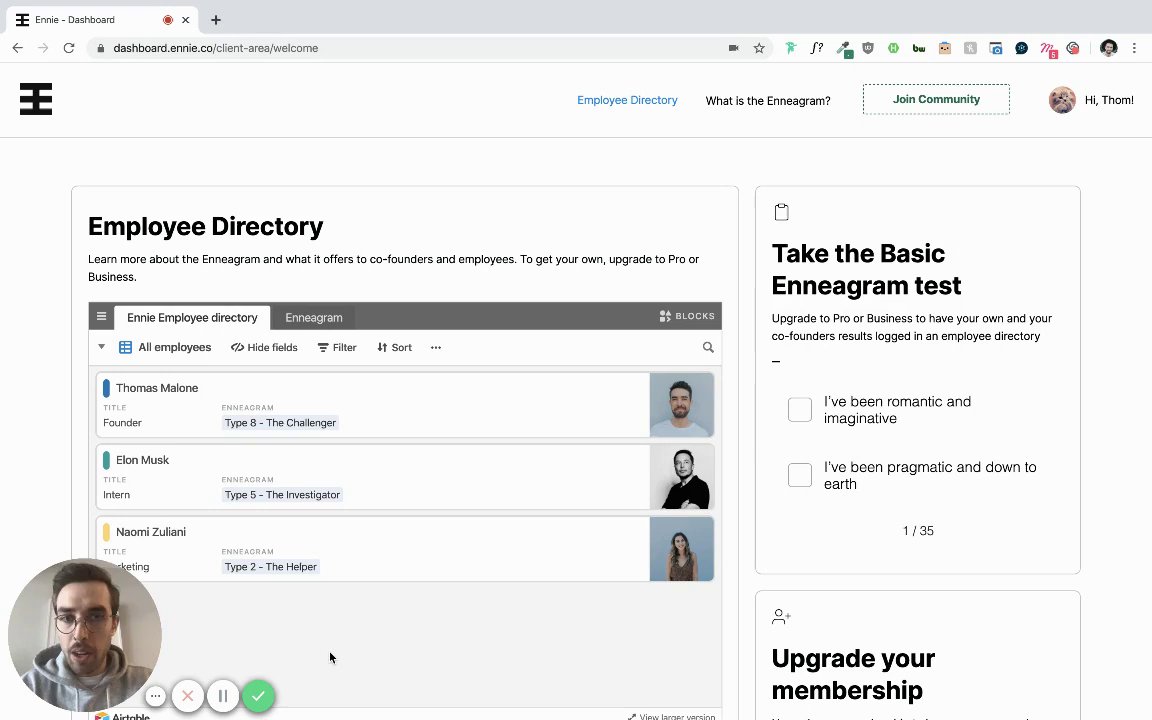This screenshot has width=1152, height=720.
Task: Open the Airtable search magnifier icon
Action: point(708,348)
